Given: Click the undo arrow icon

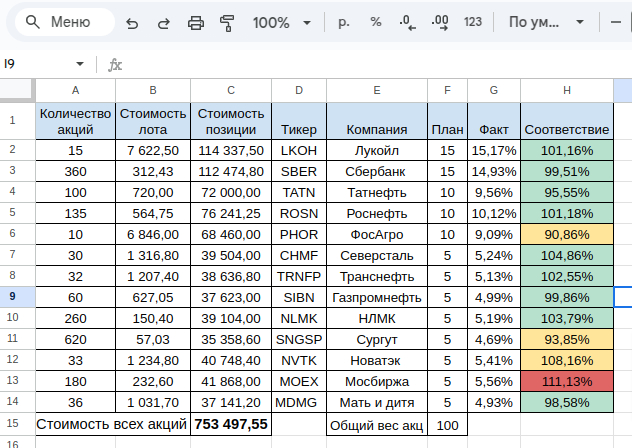Looking at the screenshot, I should tap(132, 22).
